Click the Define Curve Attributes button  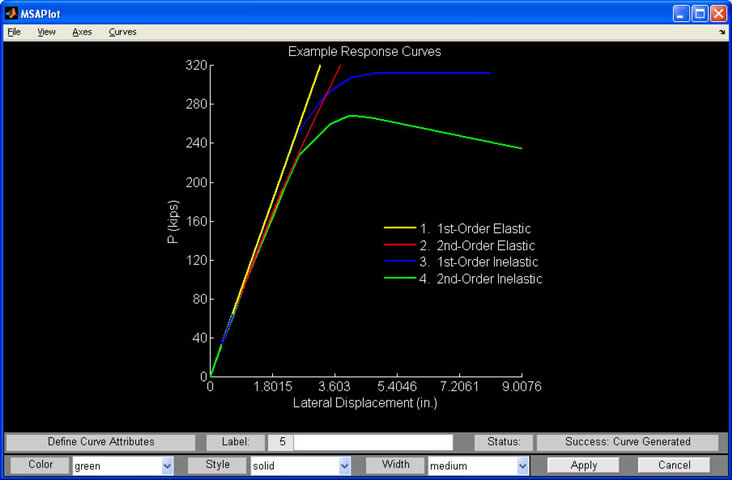(x=101, y=442)
